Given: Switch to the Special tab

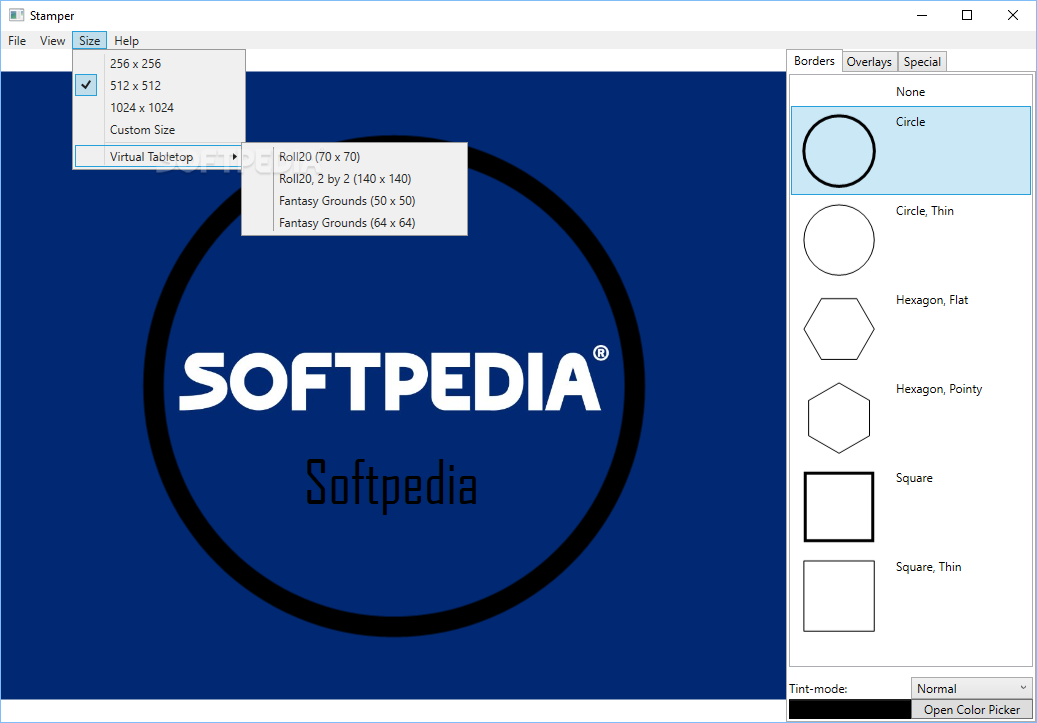Looking at the screenshot, I should point(922,62).
